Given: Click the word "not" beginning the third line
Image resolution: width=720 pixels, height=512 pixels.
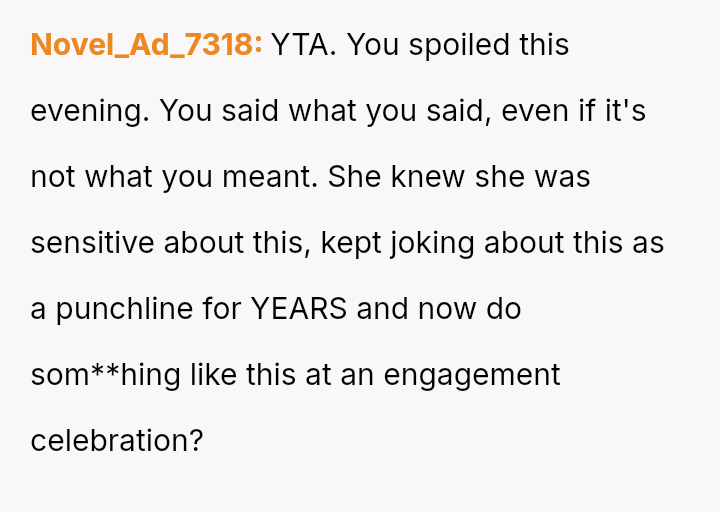Looking at the screenshot, I should tap(52, 176).
